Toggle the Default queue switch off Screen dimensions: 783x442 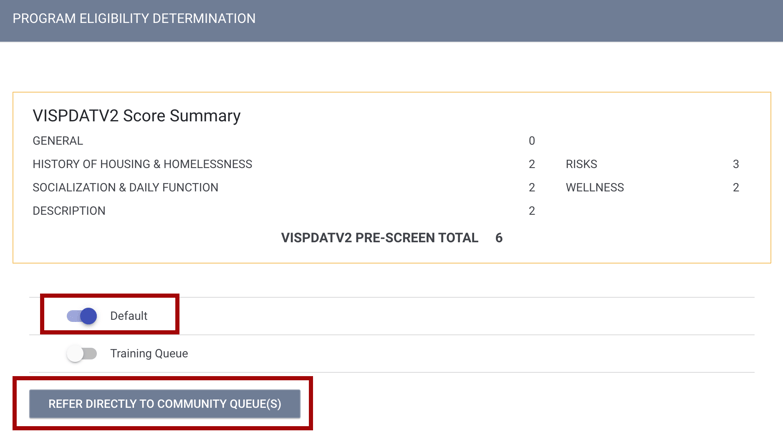pos(82,316)
